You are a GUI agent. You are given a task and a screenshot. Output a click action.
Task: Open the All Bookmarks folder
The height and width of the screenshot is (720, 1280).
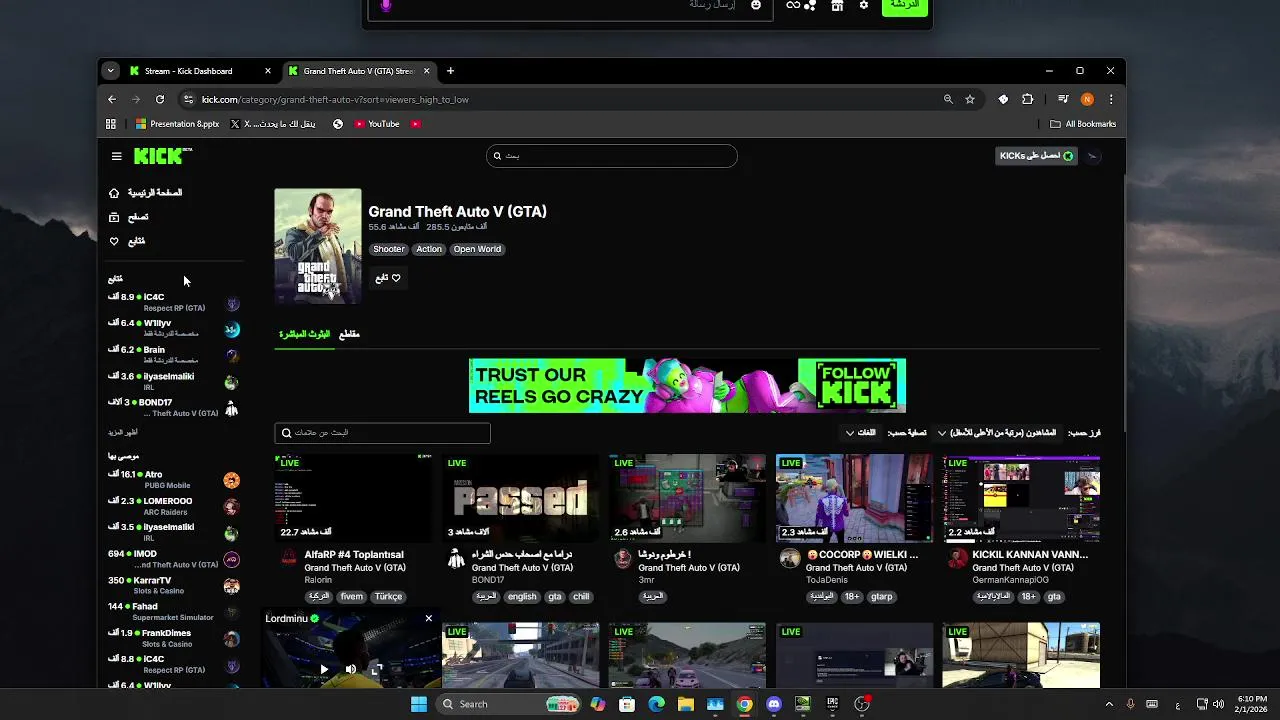(1083, 124)
